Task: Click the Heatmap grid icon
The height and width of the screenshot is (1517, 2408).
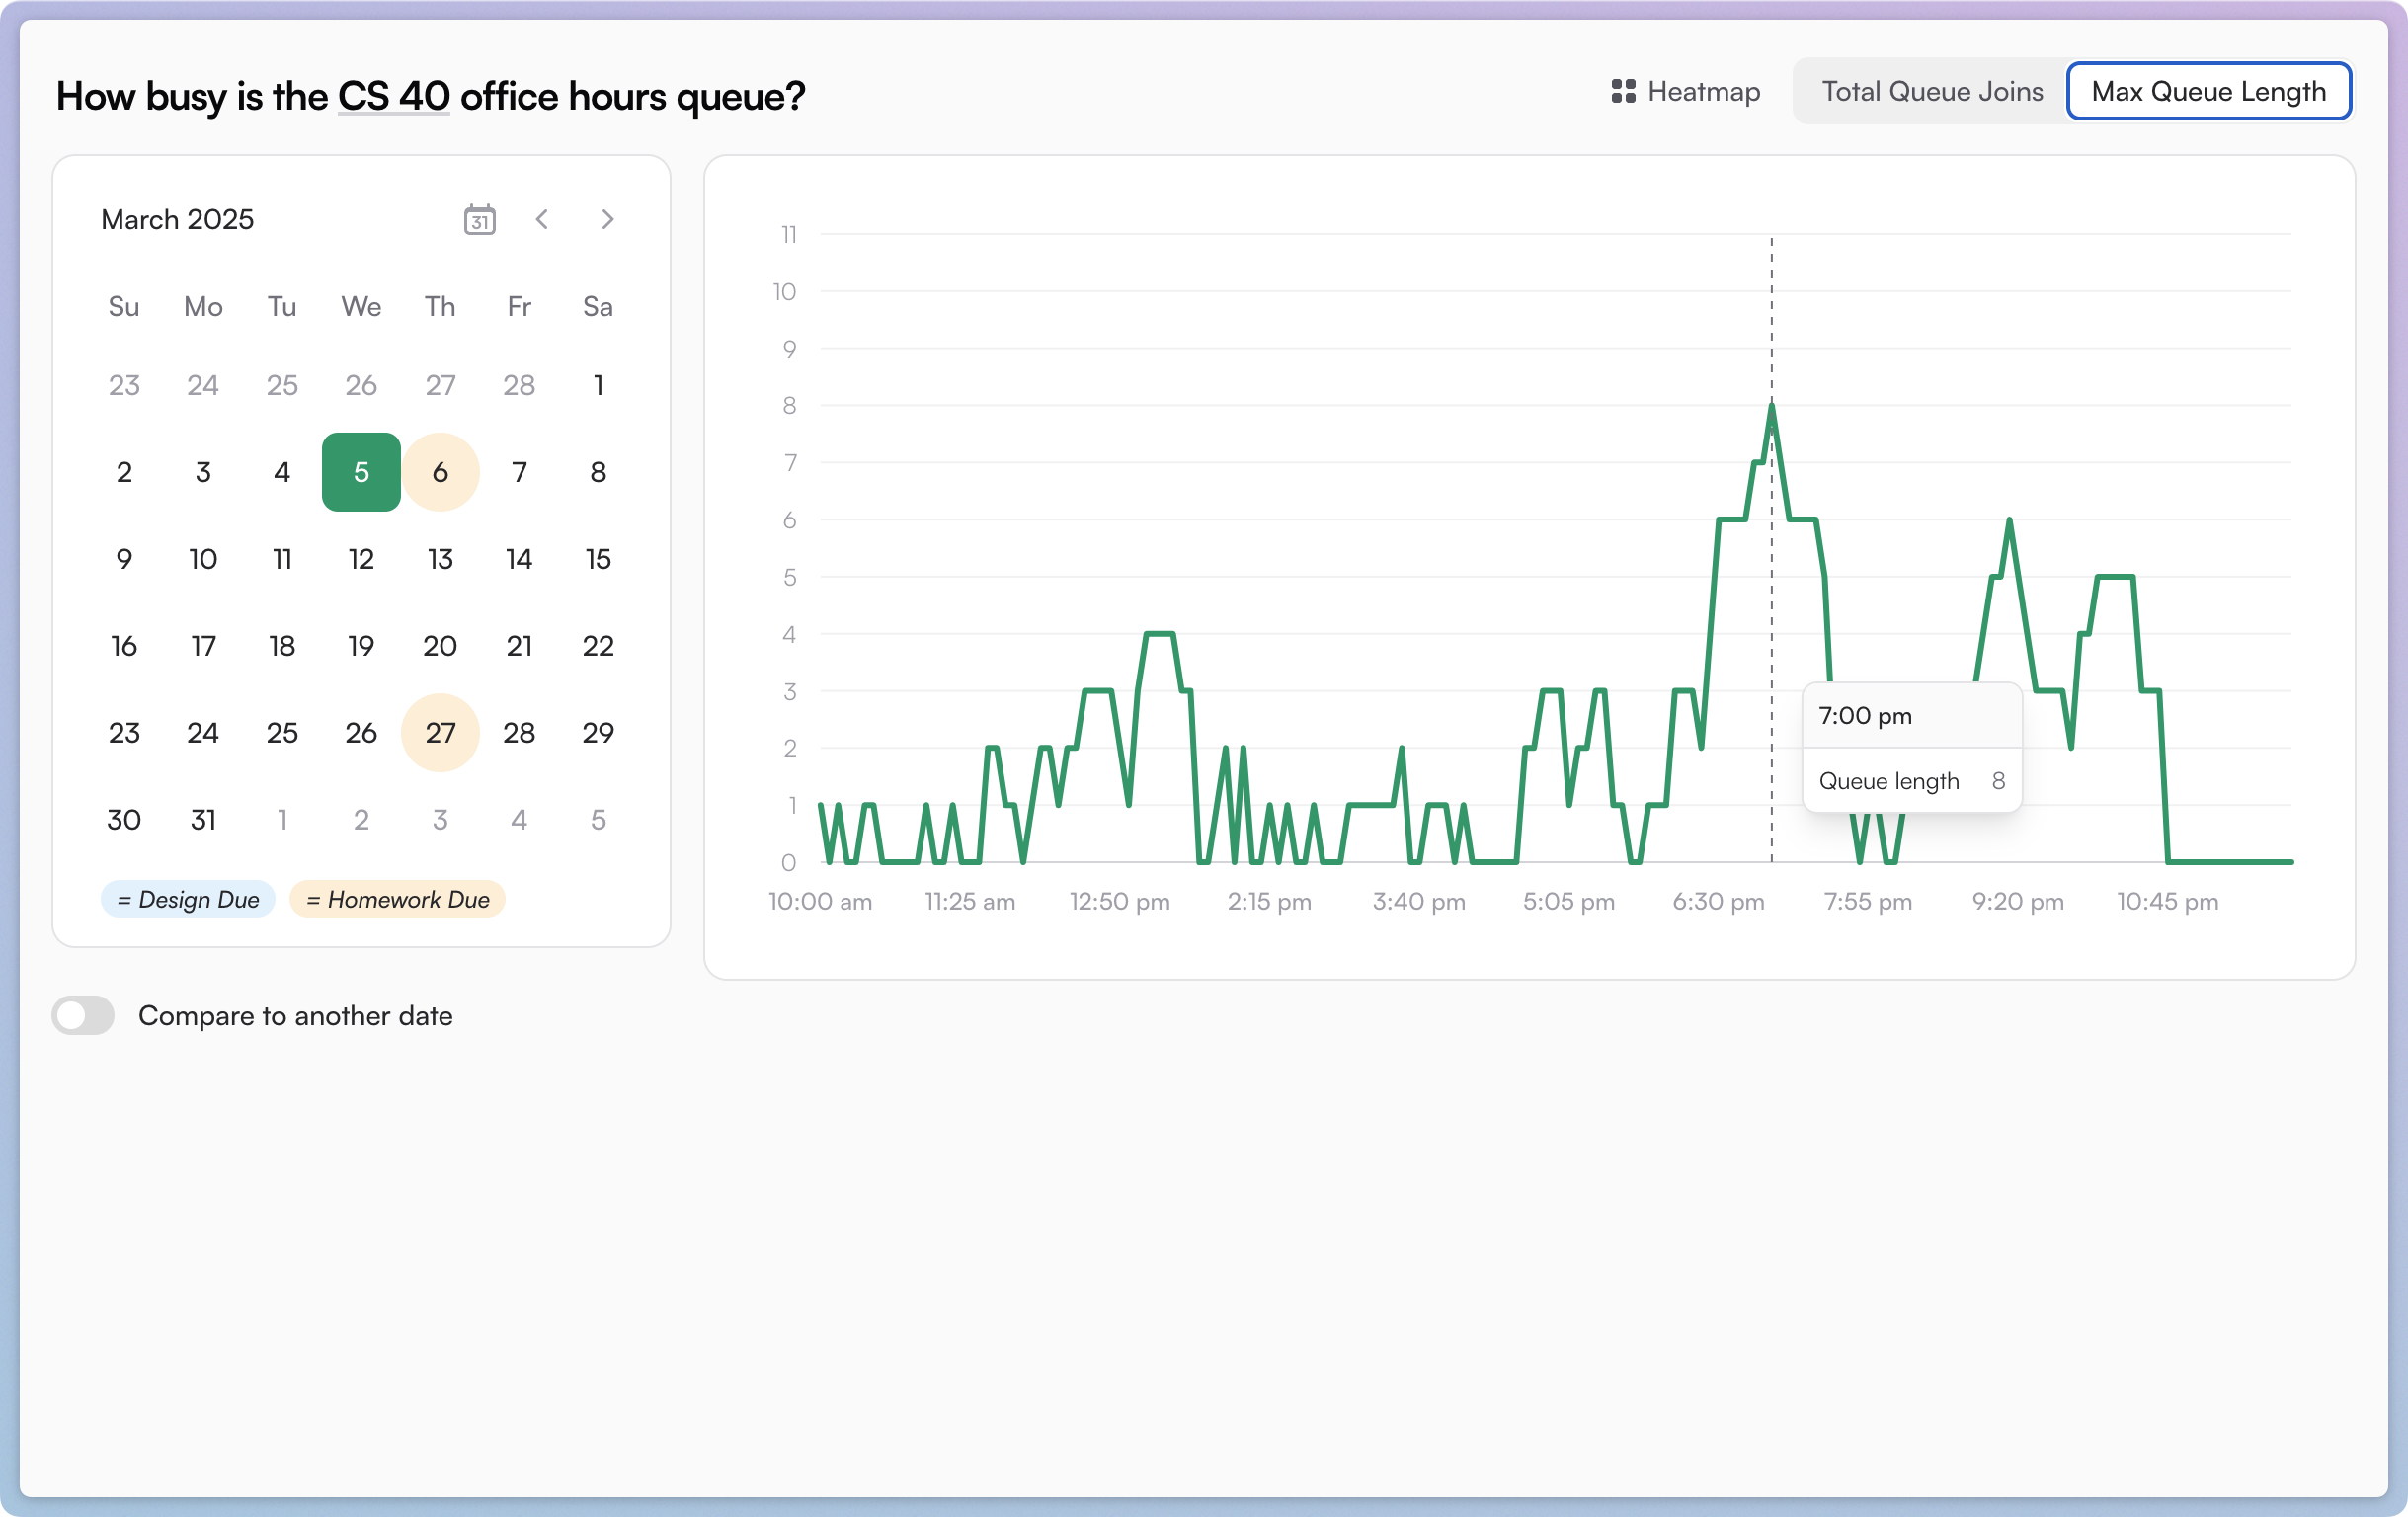Action: tap(1623, 91)
